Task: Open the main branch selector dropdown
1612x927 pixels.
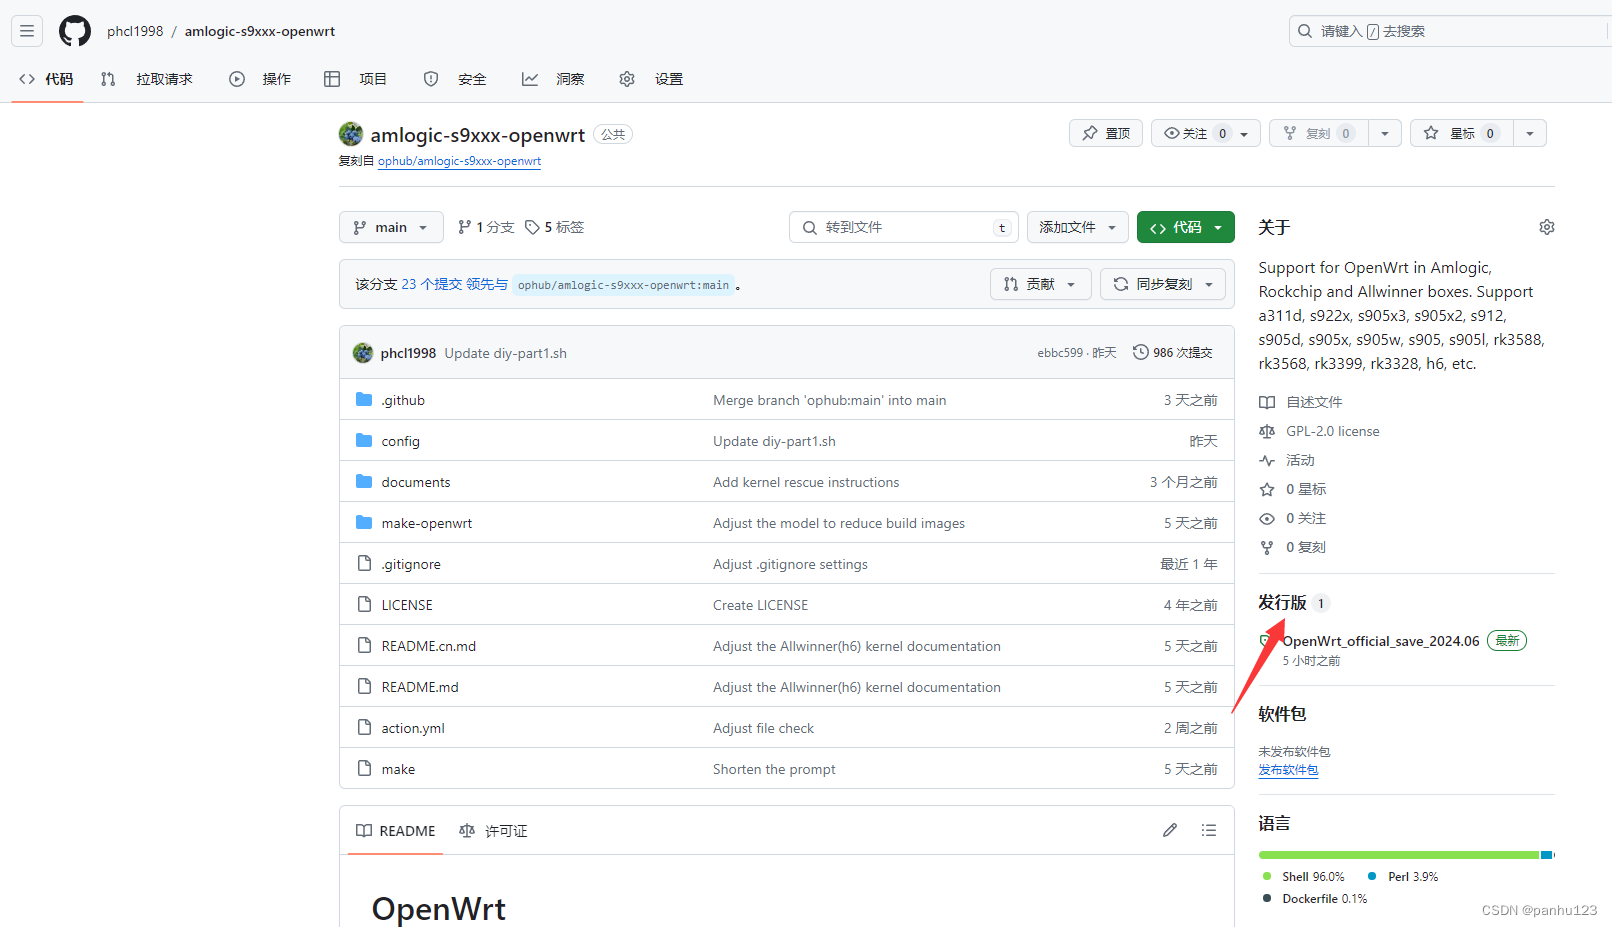Action: pos(391,227)
